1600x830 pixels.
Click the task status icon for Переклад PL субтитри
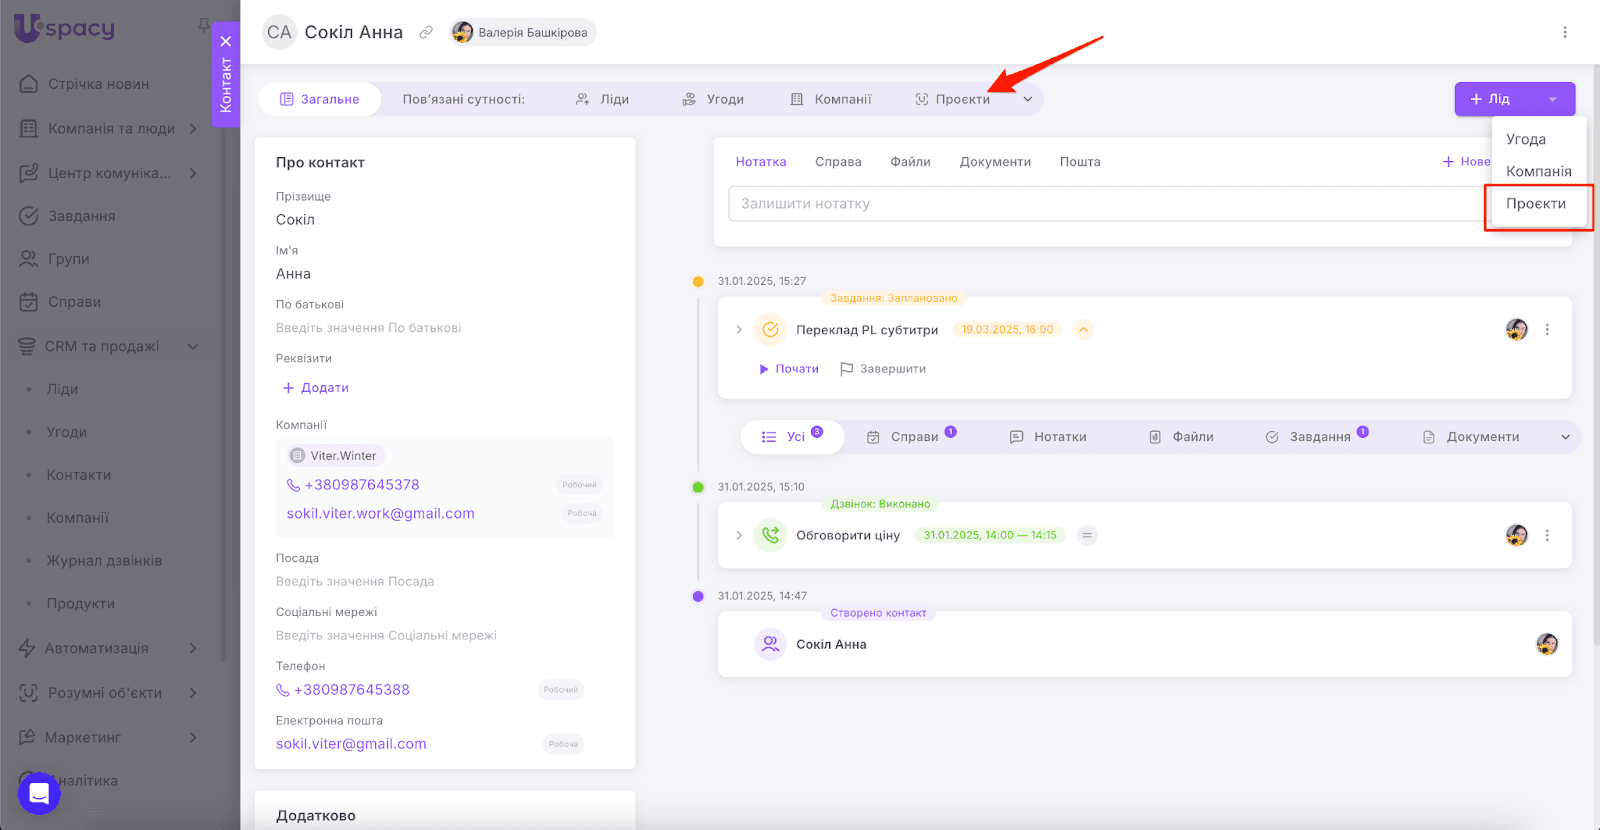[x=770, y=329]
